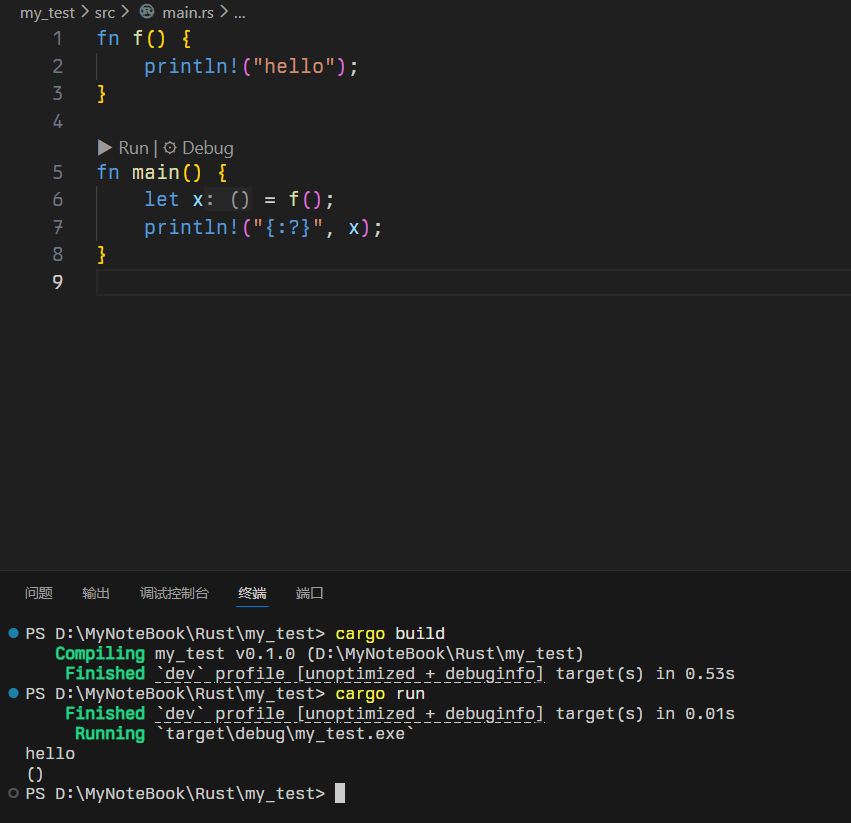The image size is (851, 823).
Task: Click the Debug gear icon above main
Action: pyautogui.click(x=170, y=147)
